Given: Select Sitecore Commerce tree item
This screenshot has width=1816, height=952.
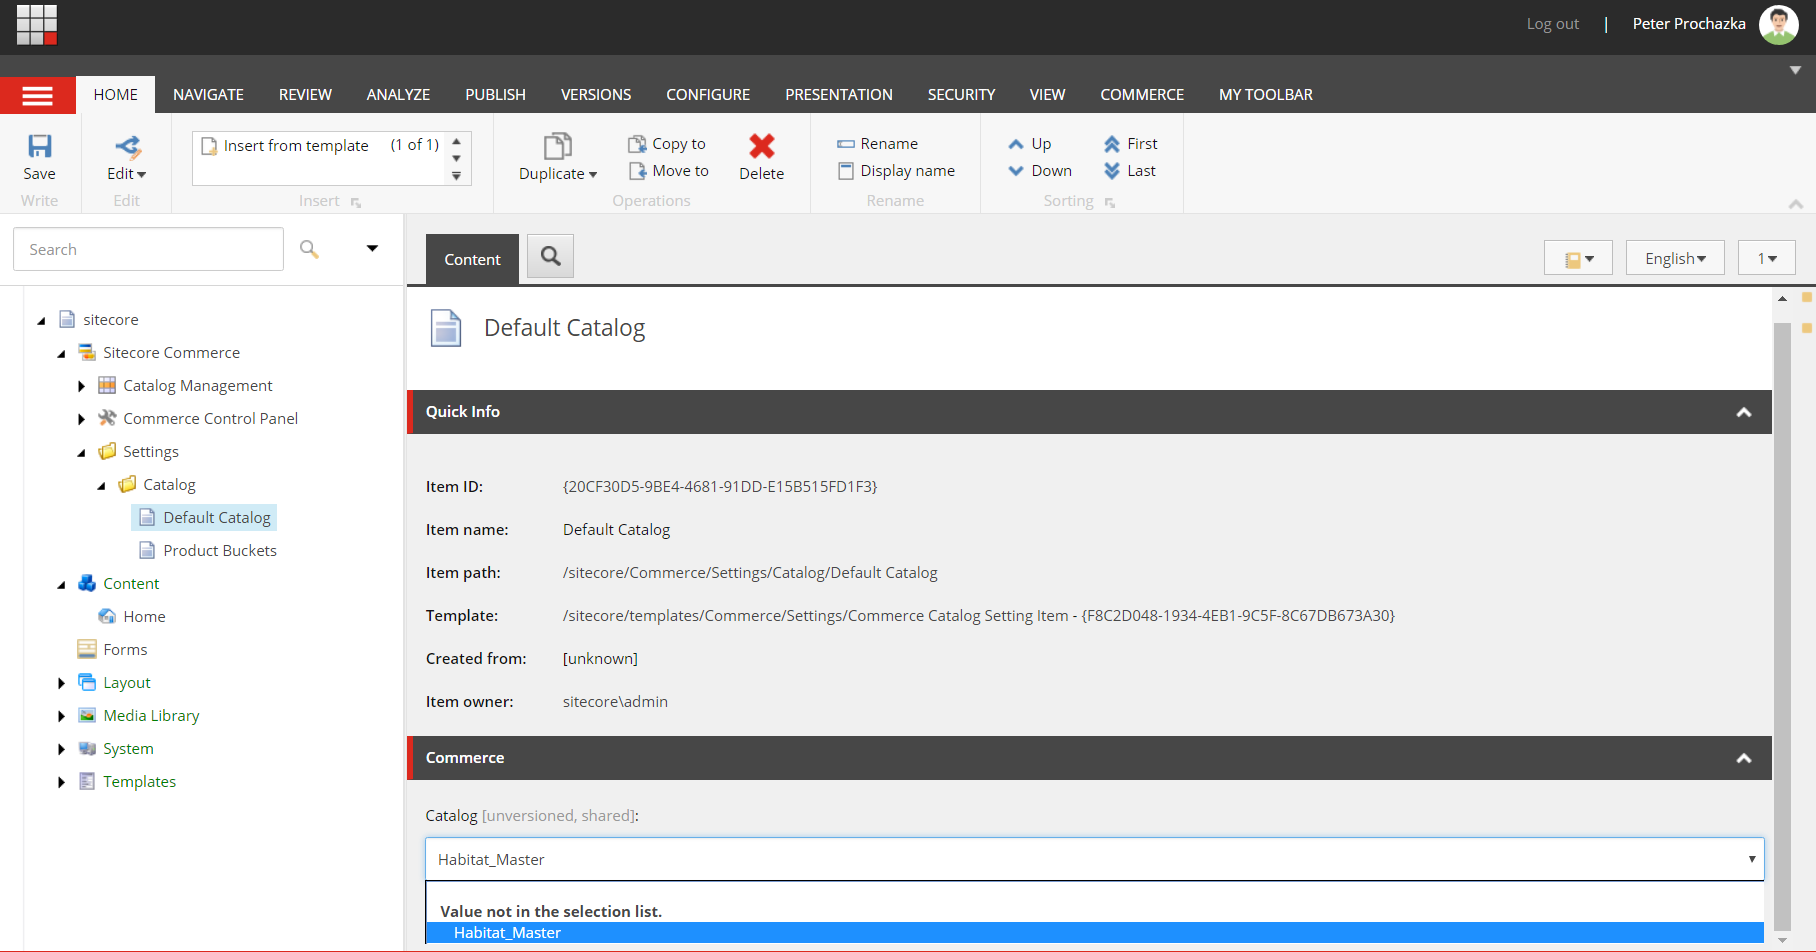Looking at the screenshot, I should point(171,353).
